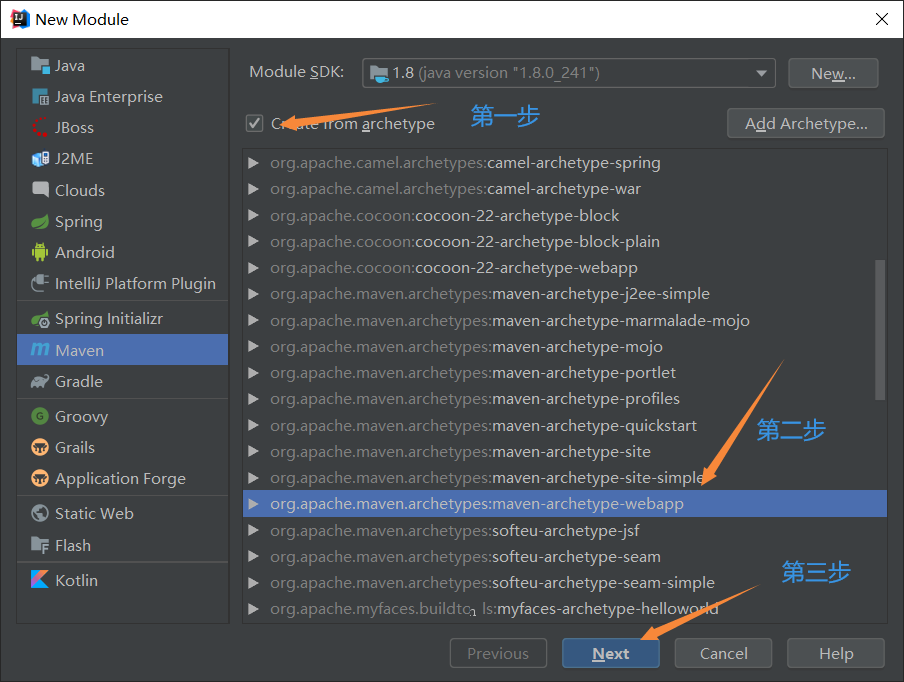Select maven-archetype-profiles archetype
Screen dimensions: 904x682
(564, 399)
